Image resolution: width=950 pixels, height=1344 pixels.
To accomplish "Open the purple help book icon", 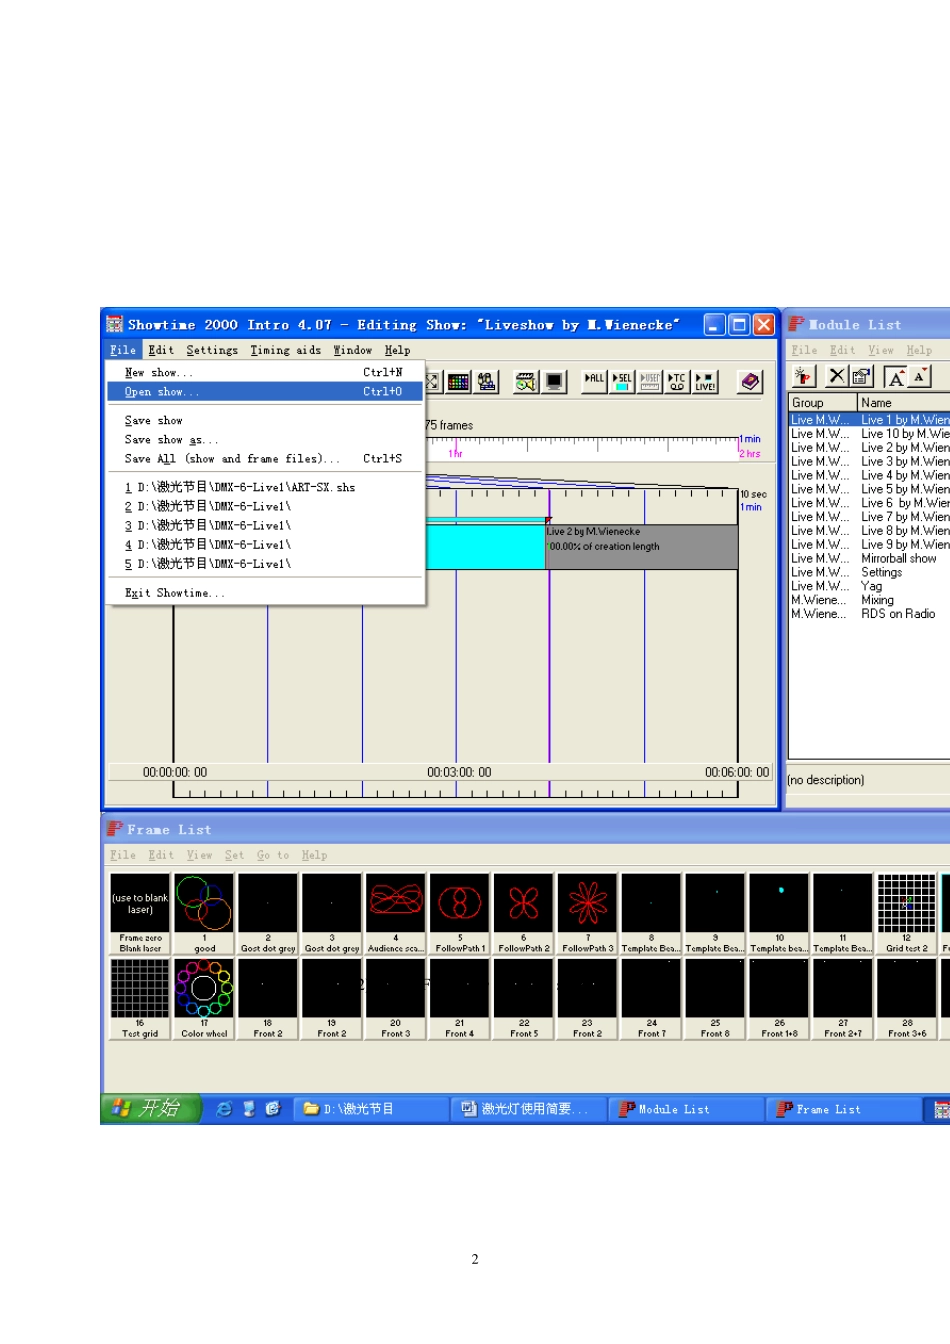I will click(x=750, y=381).
